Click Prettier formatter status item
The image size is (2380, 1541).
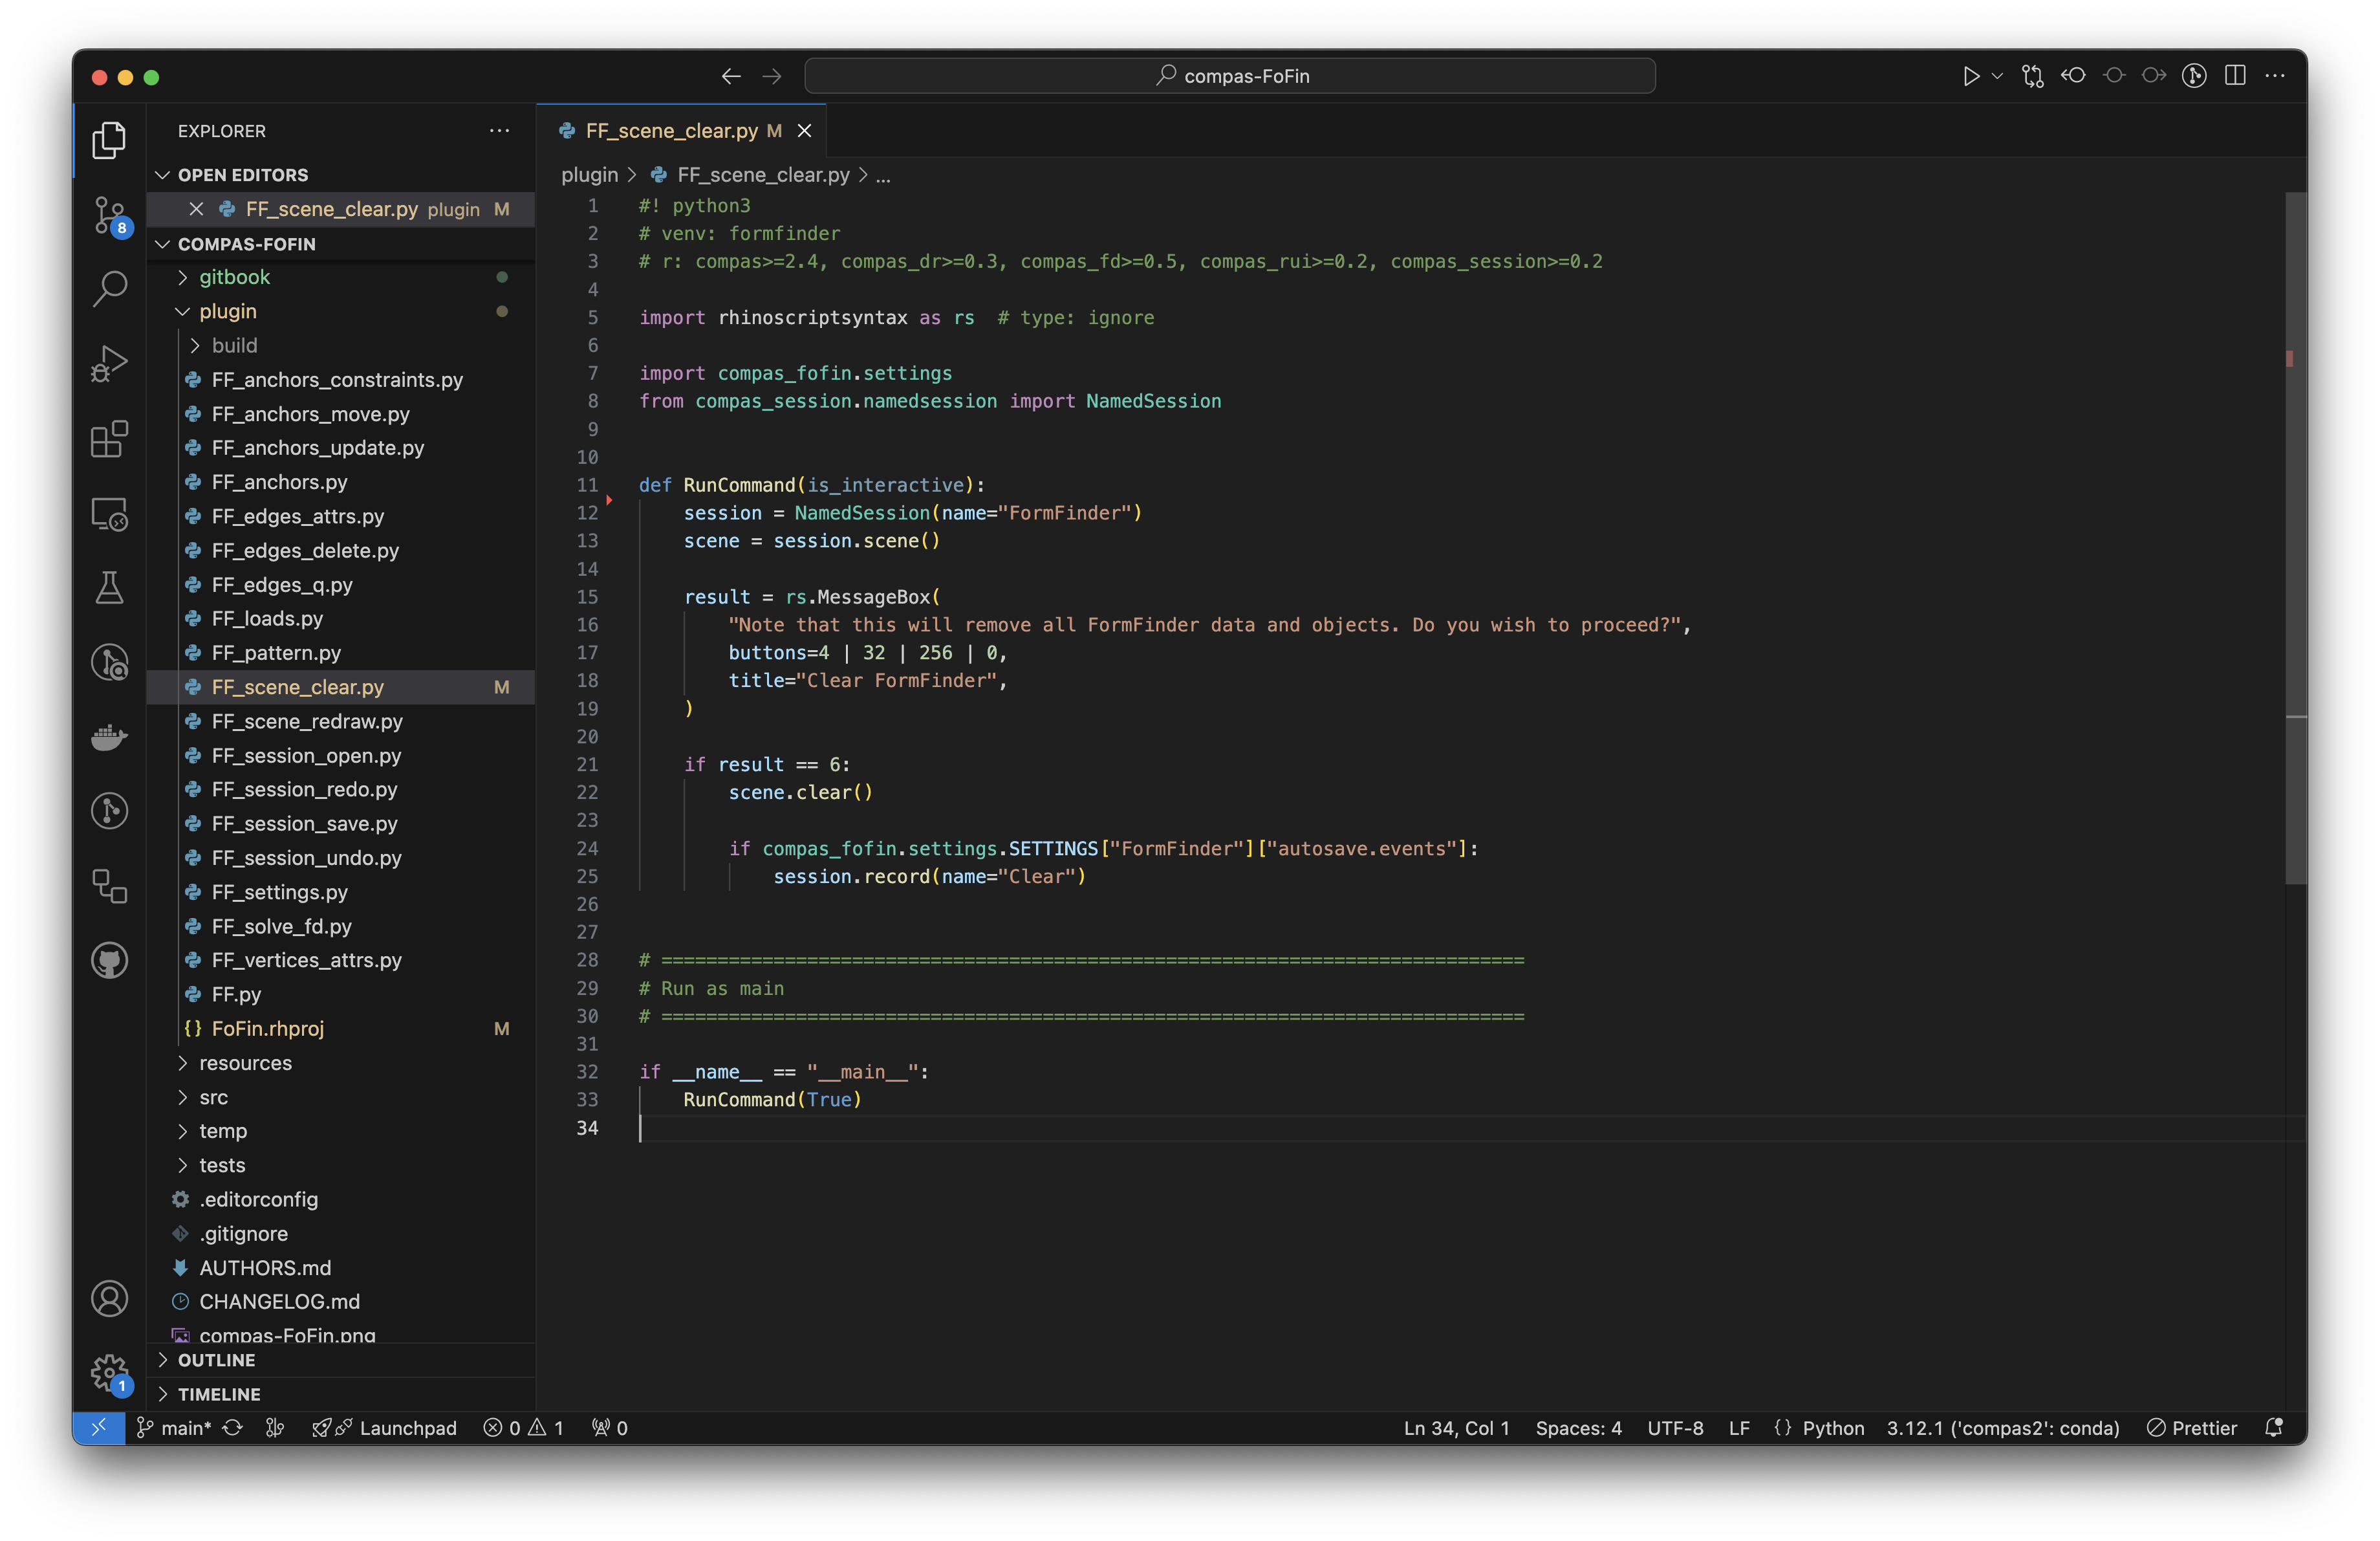point(2192,1428)
